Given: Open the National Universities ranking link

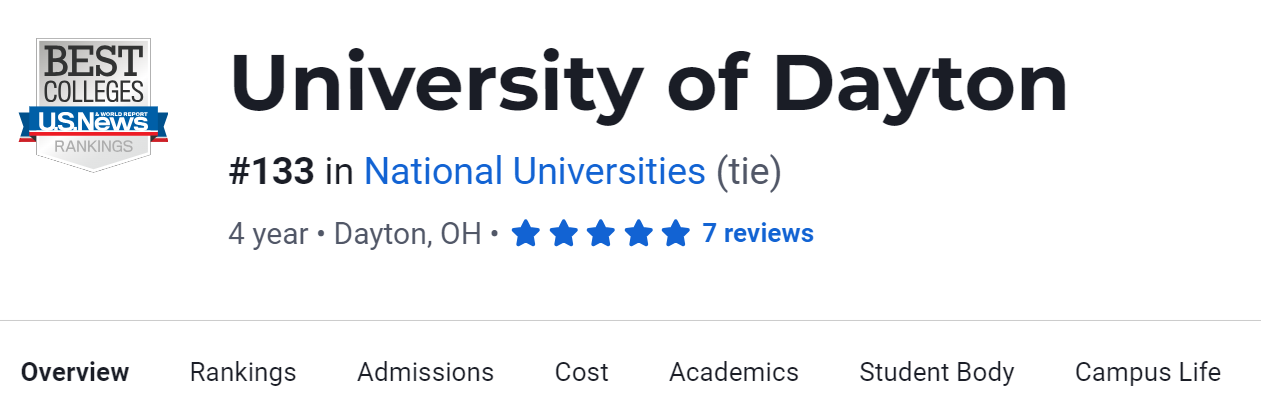Looking at the screenshot, I should click(534, 172).
